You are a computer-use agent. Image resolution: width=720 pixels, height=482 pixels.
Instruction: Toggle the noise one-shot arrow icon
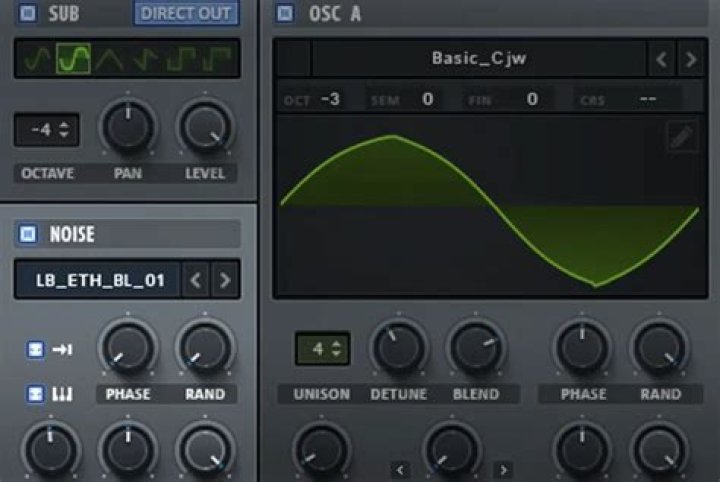pos(62,350)
